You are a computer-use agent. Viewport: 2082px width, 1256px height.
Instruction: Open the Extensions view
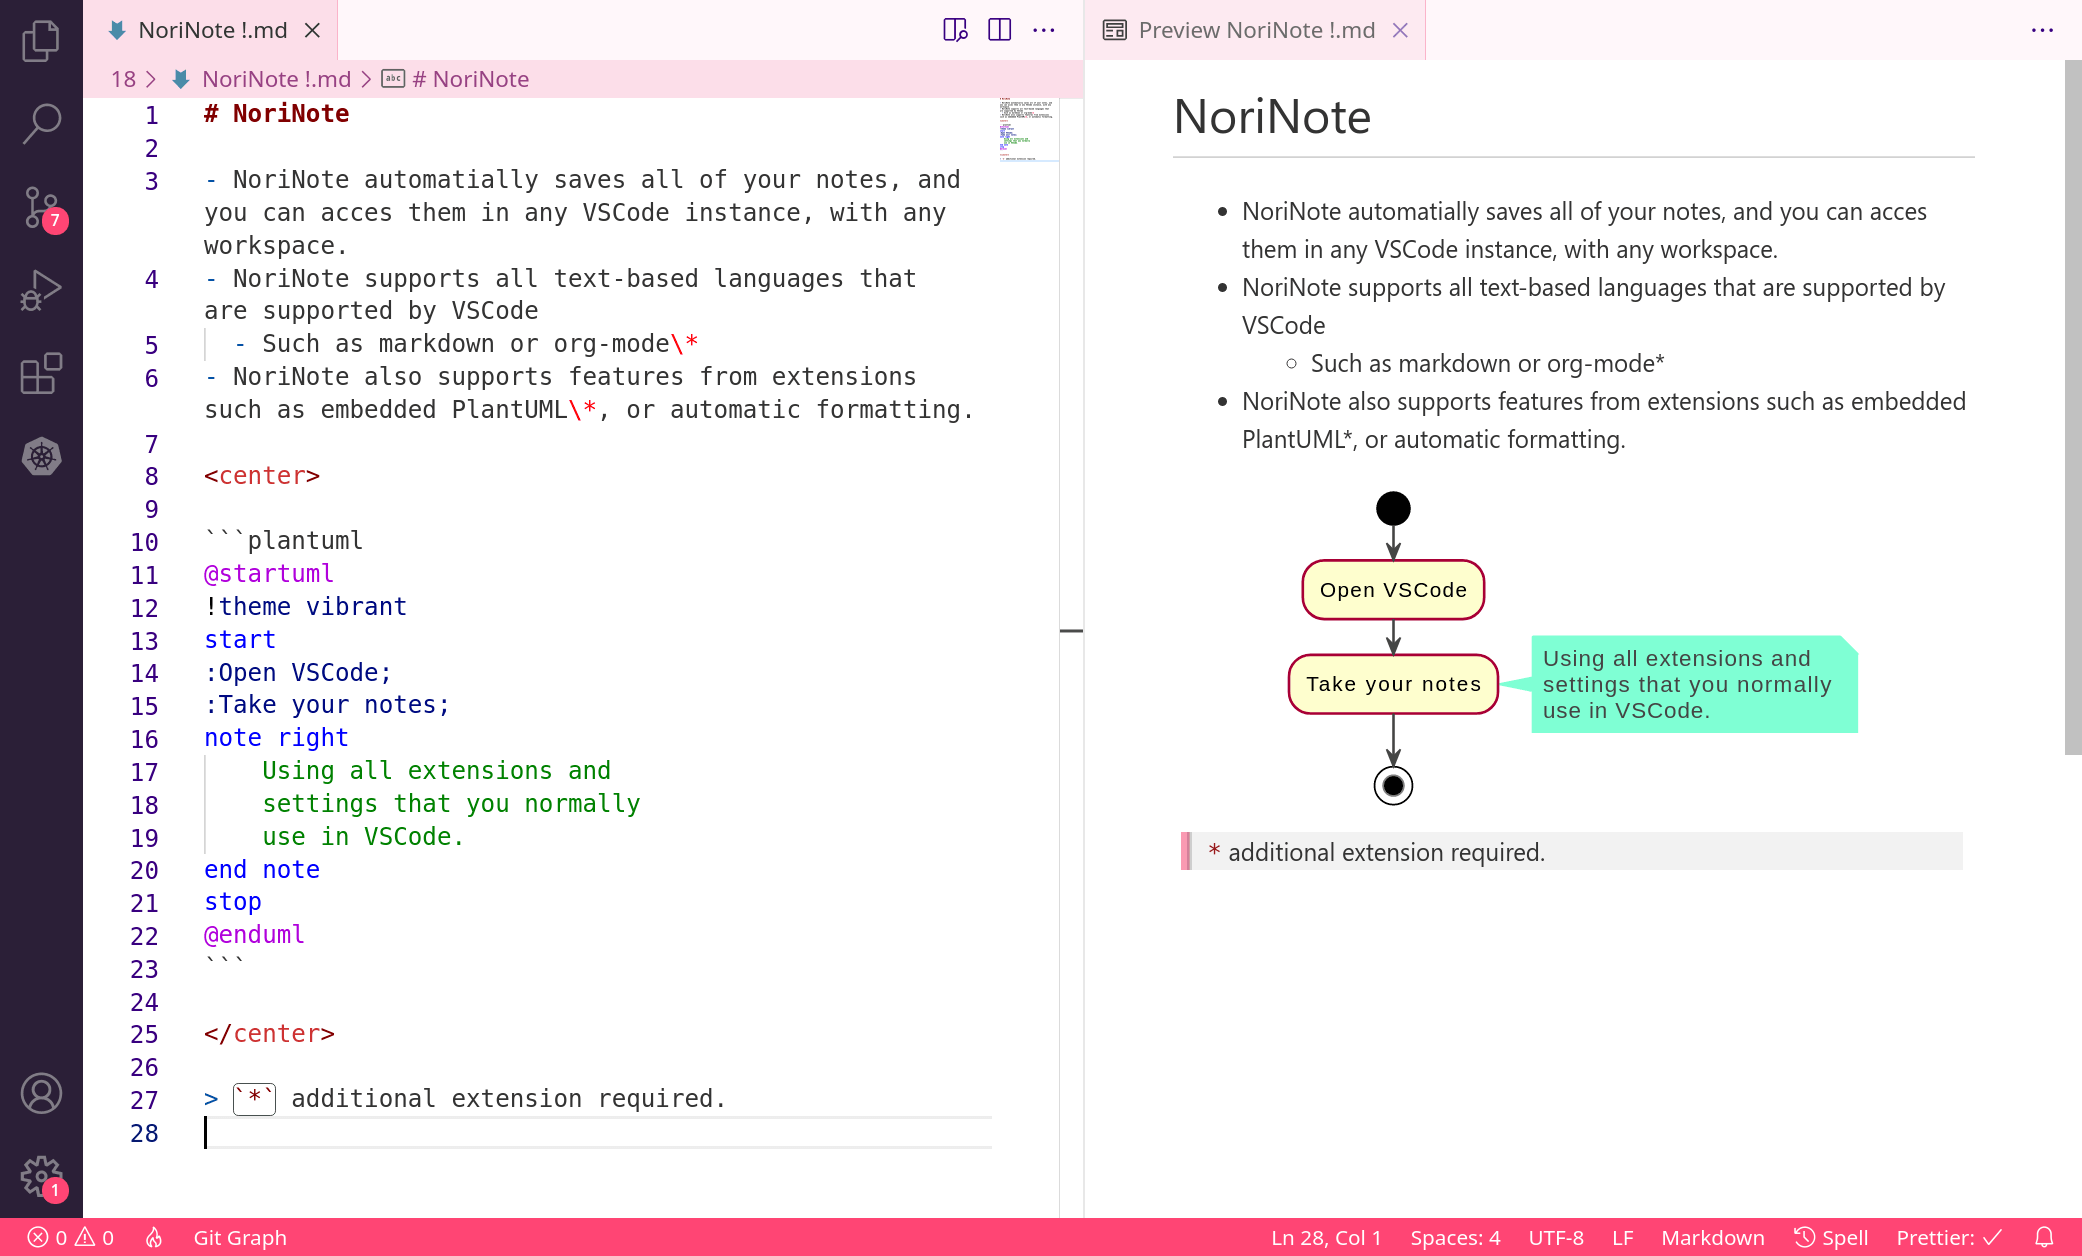[x=41, y=374]
